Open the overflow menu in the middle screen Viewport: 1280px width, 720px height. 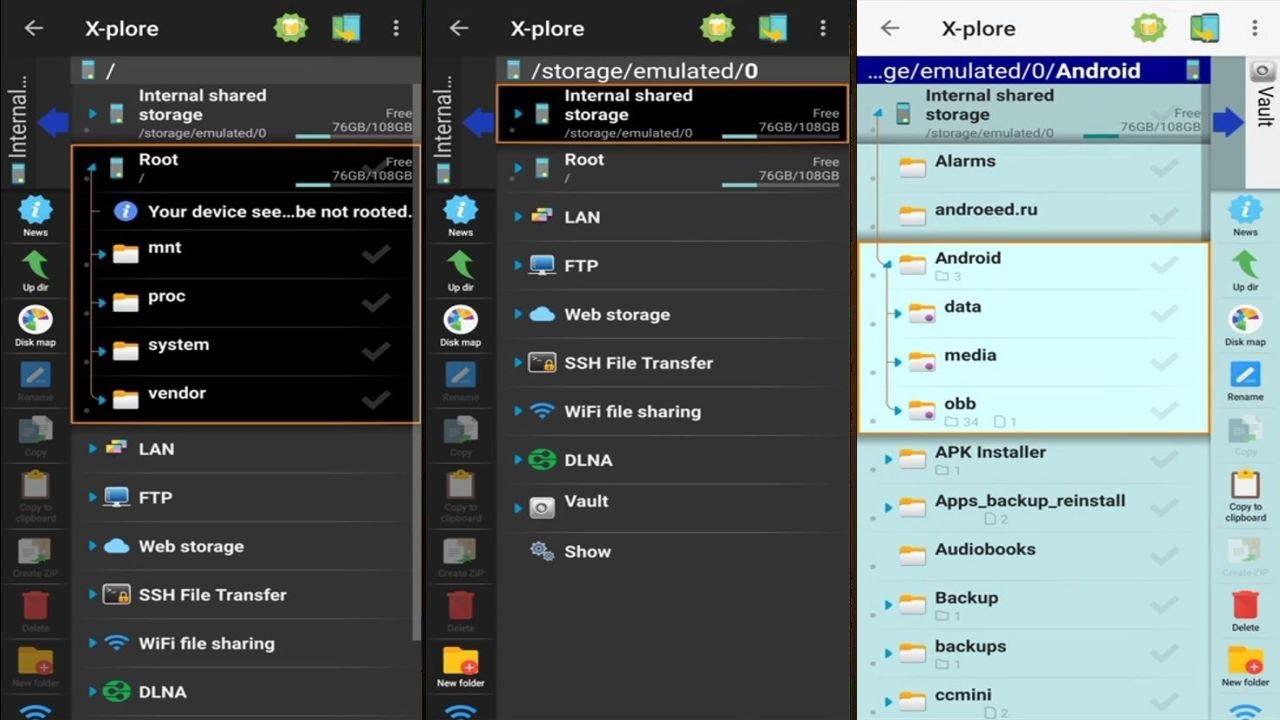[822, 28]
